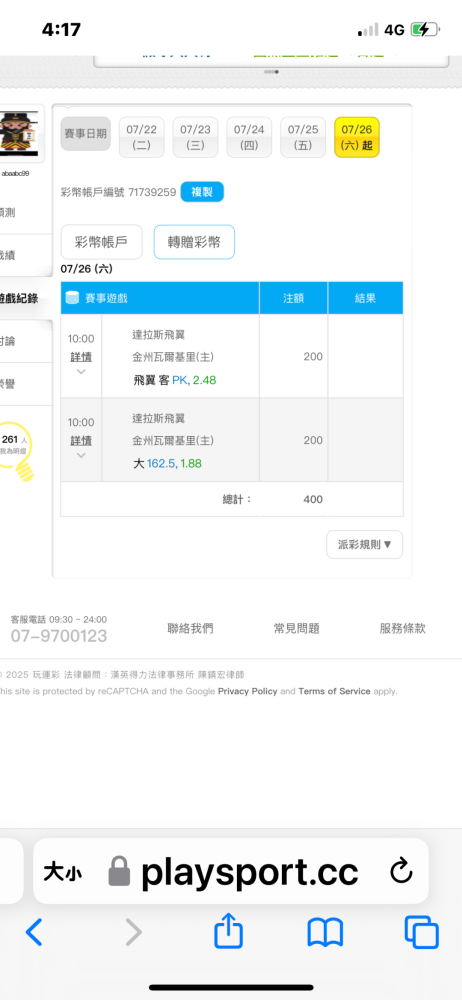This screenshot has width=462, height=1000.
Task: Tap Safari forward arrow
Action: coord(133,933)
